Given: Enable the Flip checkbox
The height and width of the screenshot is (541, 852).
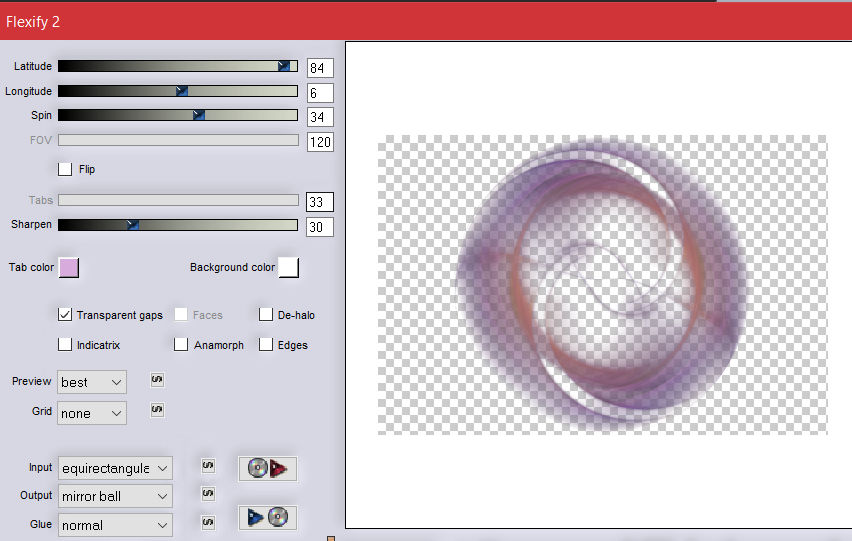Looking at the screenshot, I should click(65, 169).
